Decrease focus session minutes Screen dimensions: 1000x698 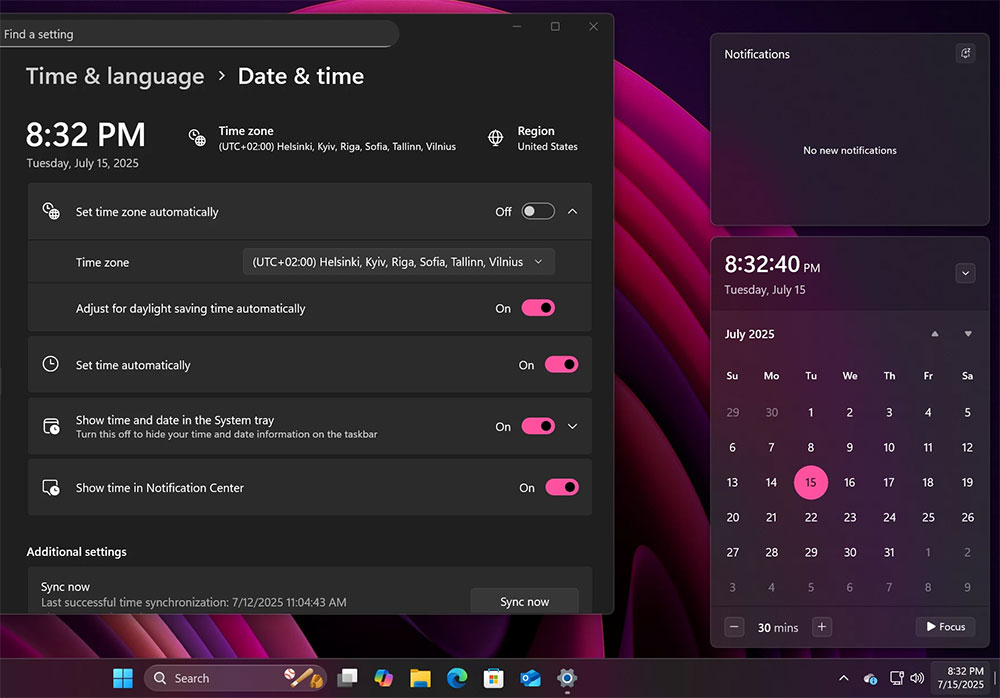click(734, 627)
